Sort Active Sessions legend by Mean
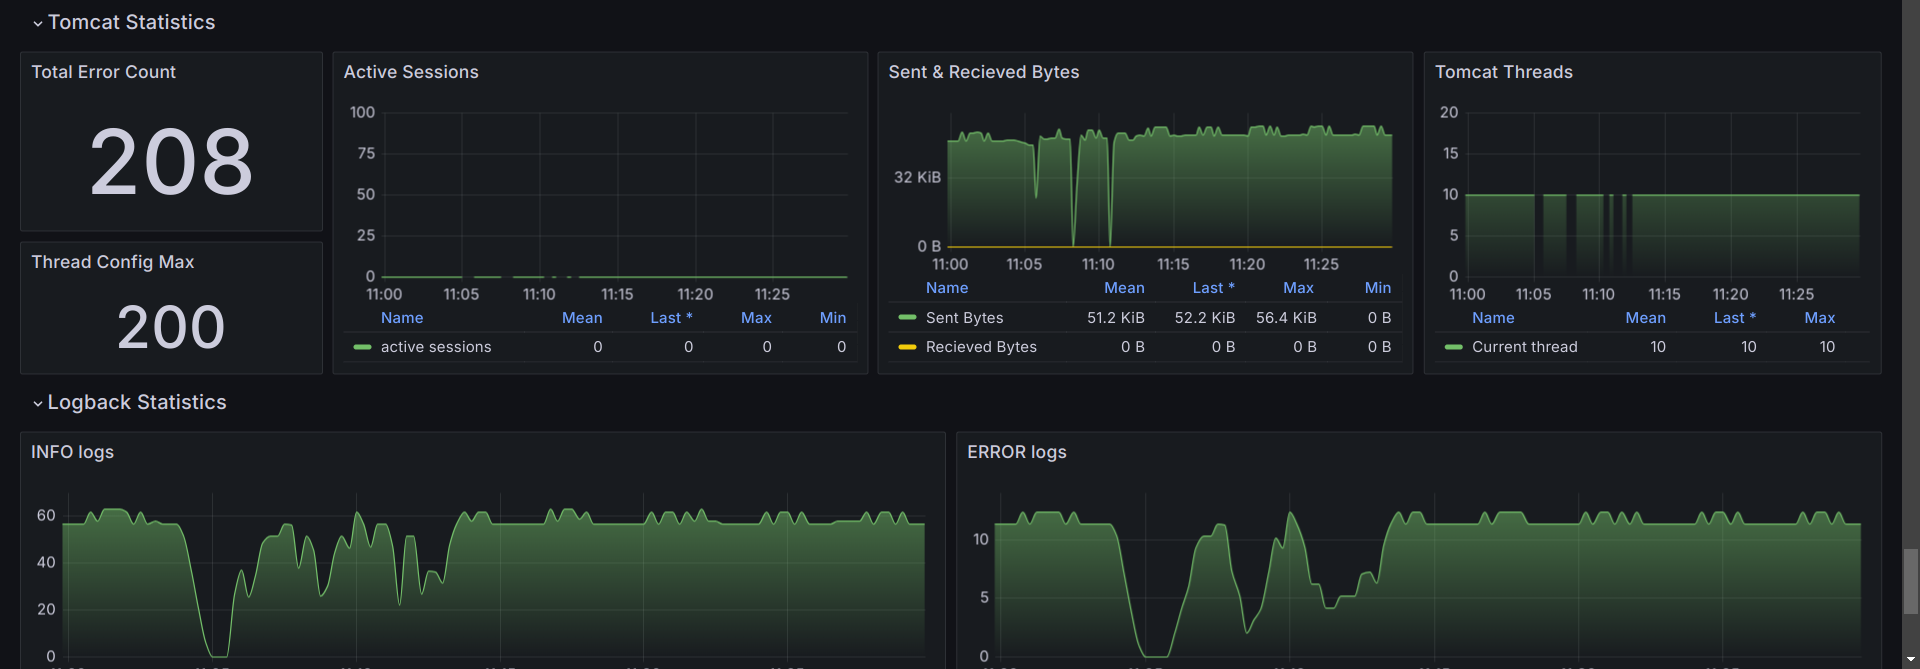The height and width of the screenshot is (669, 1920). click(x=582, y=318)
